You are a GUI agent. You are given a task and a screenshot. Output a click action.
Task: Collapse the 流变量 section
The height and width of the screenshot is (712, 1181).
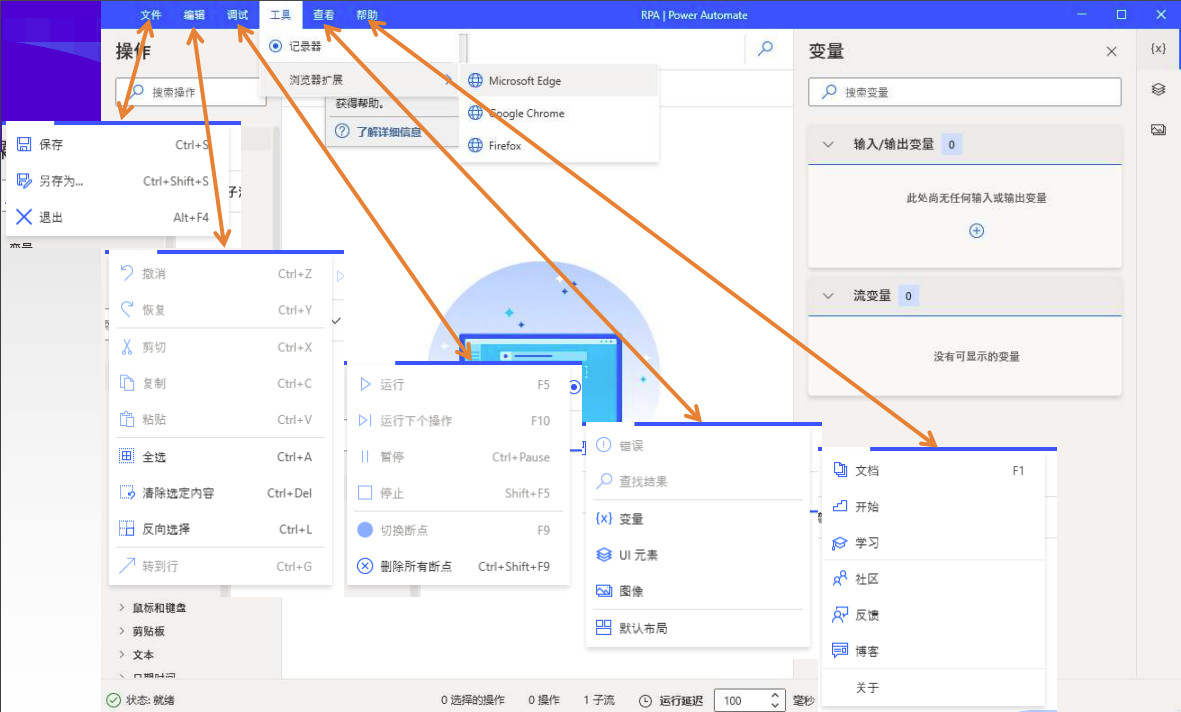pyautogui.click(x=828, y=295)
